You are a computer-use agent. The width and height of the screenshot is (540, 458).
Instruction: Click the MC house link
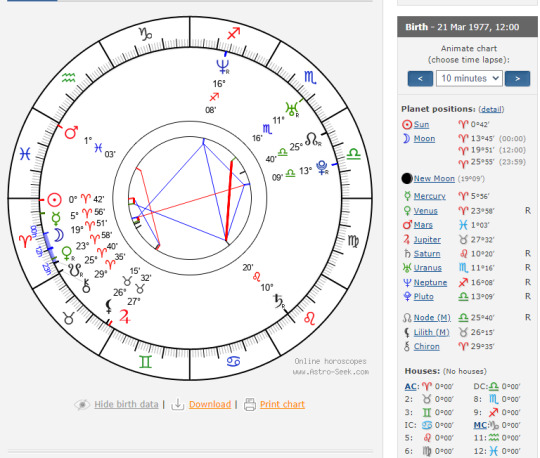(x=480, y=425)
